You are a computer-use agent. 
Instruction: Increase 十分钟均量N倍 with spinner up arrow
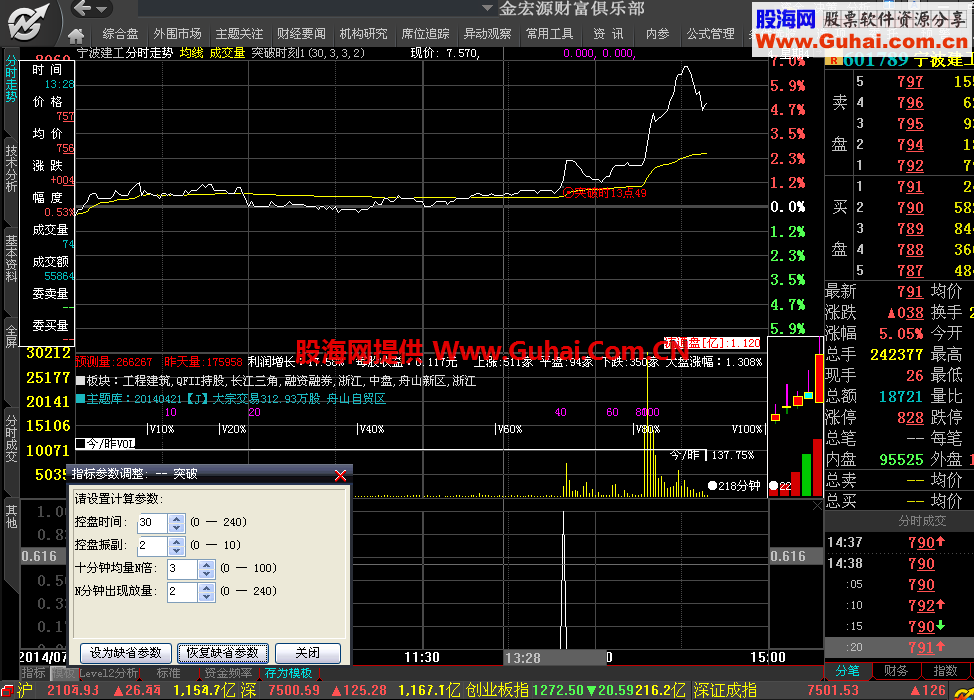click(207, 564)
